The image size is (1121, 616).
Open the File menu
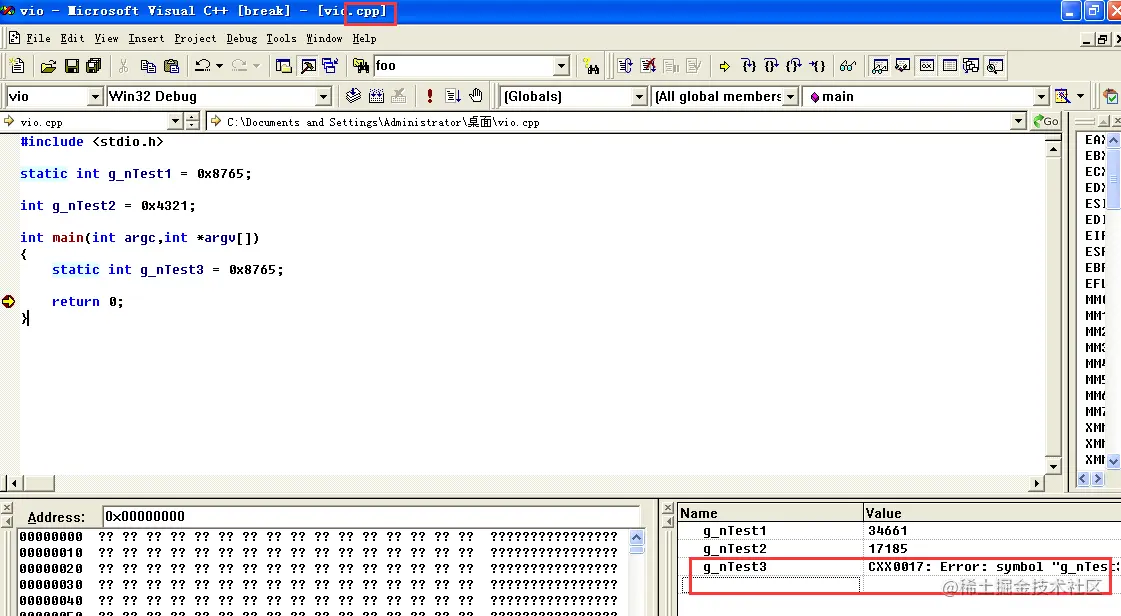(38, 39)
